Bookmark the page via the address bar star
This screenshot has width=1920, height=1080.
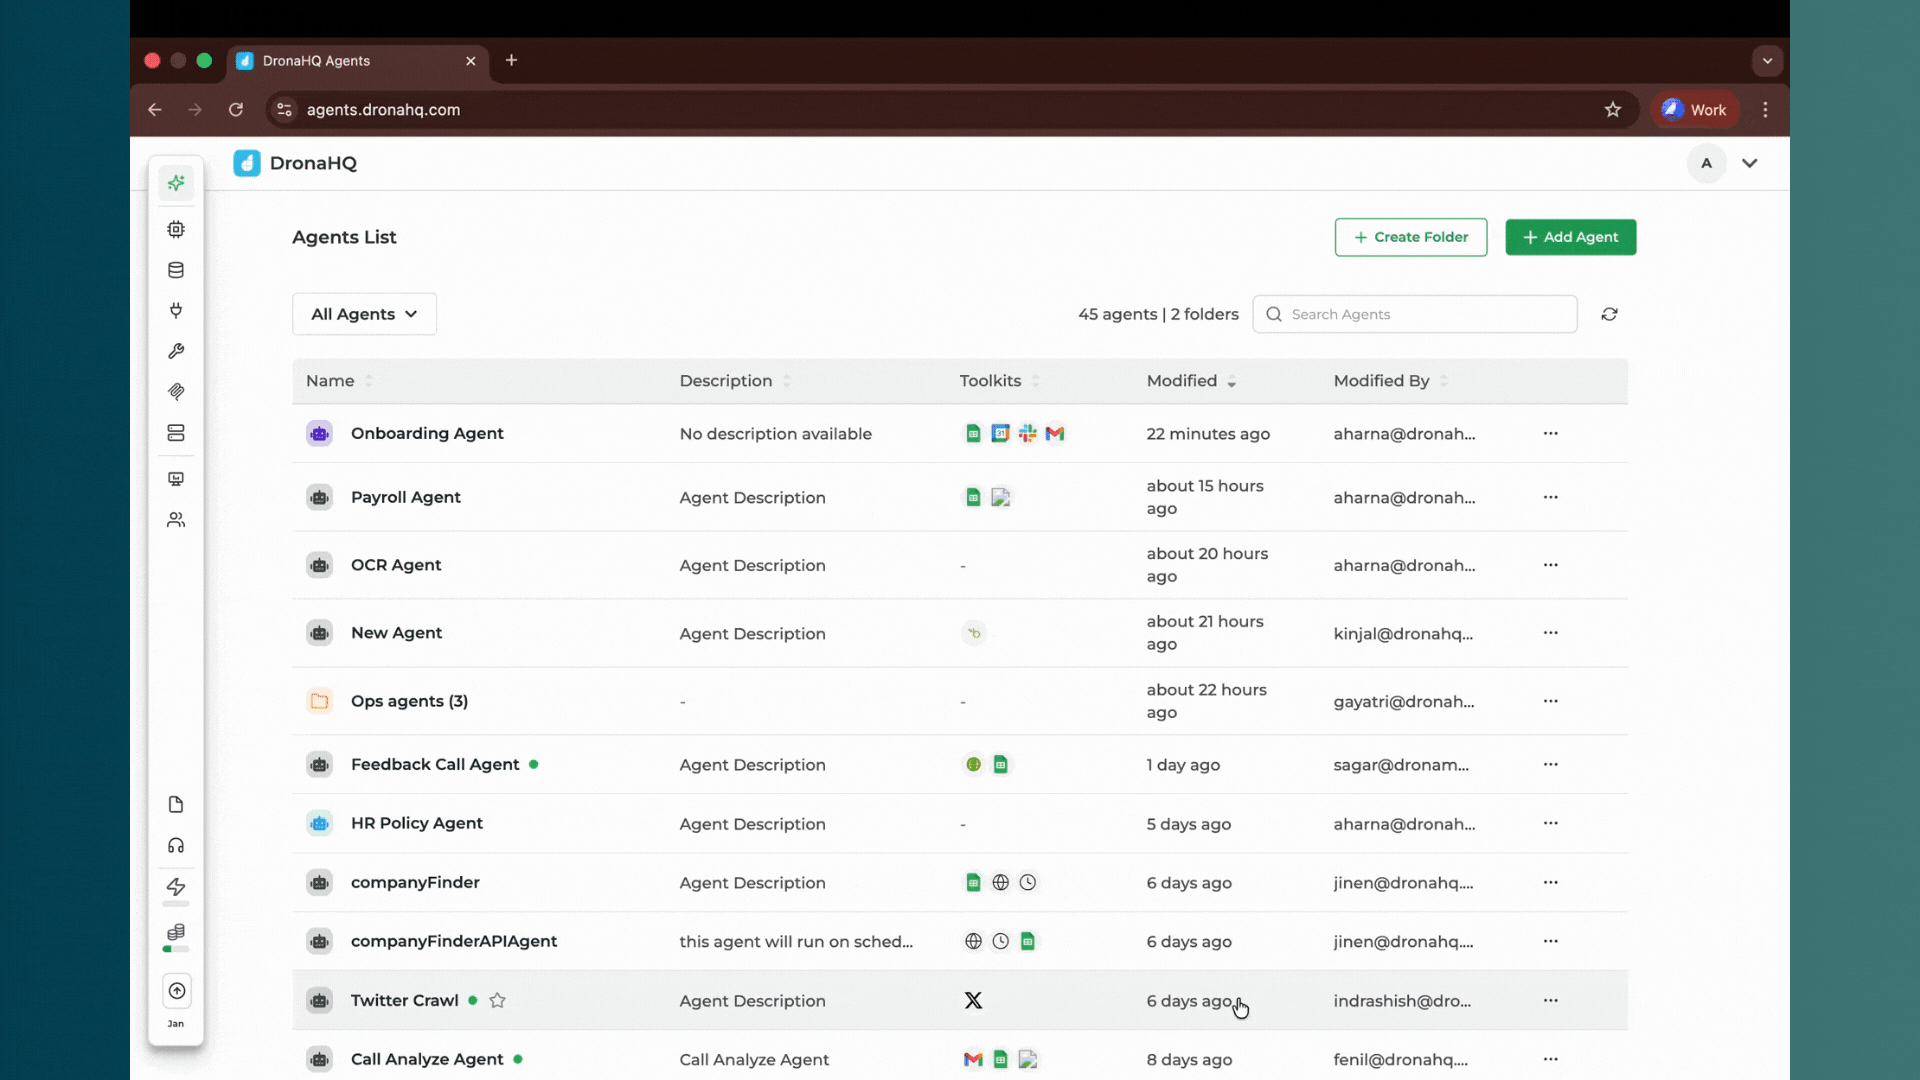[1613, 110]
